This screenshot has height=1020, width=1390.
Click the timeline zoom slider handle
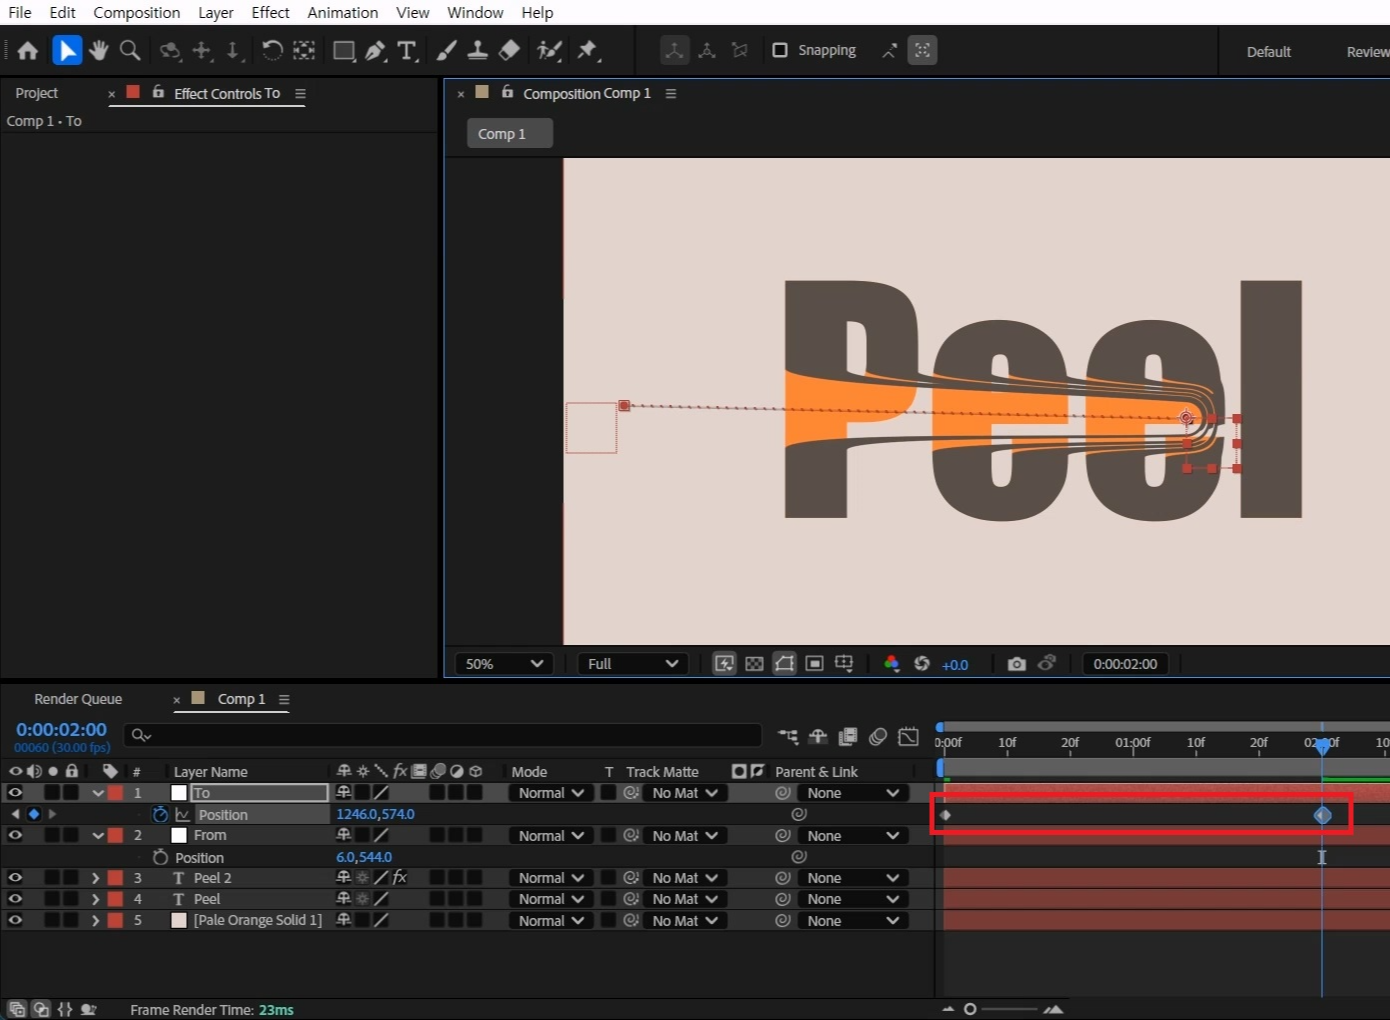click(970, 1009)
